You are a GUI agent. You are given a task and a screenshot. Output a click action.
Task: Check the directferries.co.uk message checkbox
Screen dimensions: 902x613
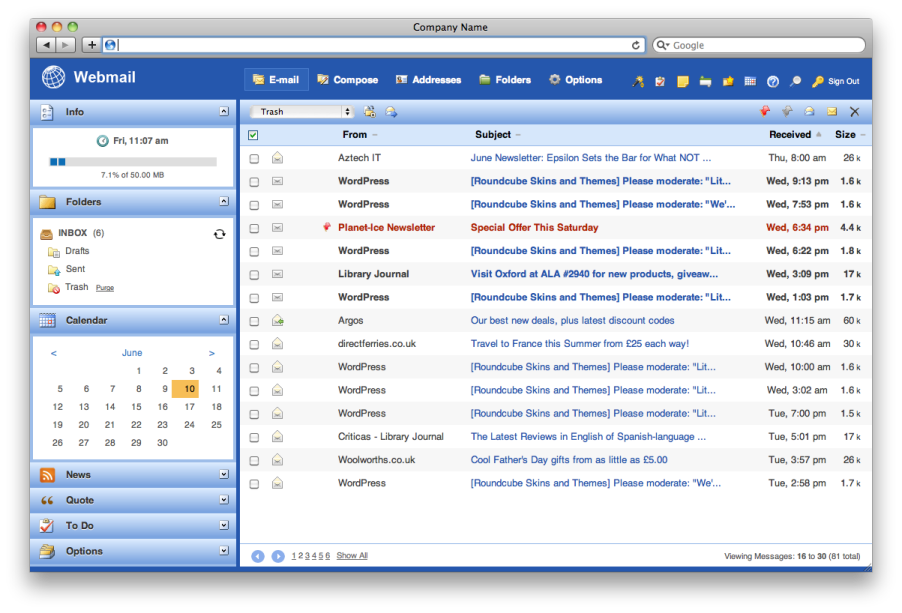click(254, 344)
